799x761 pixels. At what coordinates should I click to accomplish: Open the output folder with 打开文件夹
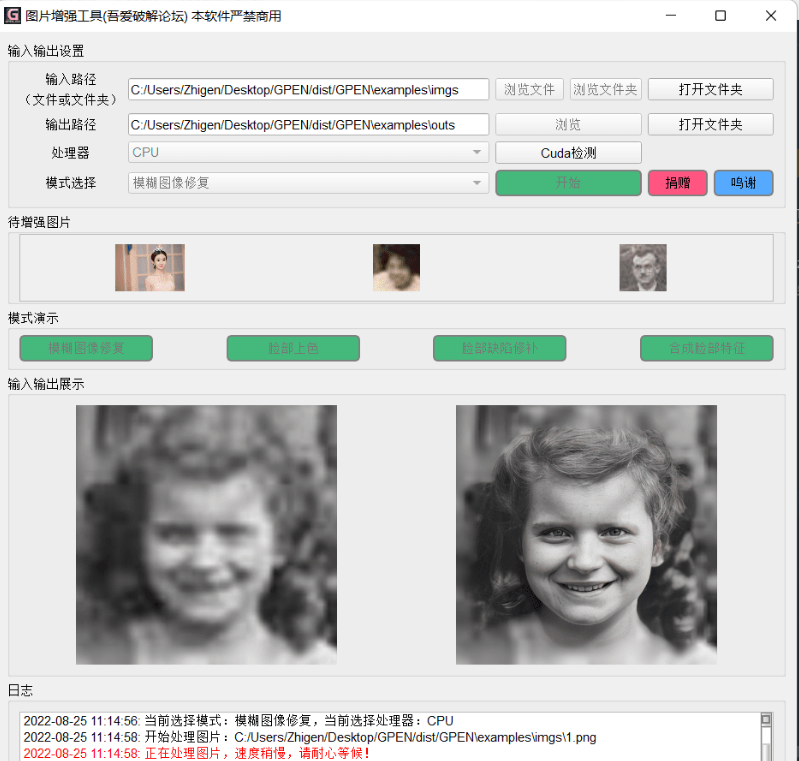point(710,124)
